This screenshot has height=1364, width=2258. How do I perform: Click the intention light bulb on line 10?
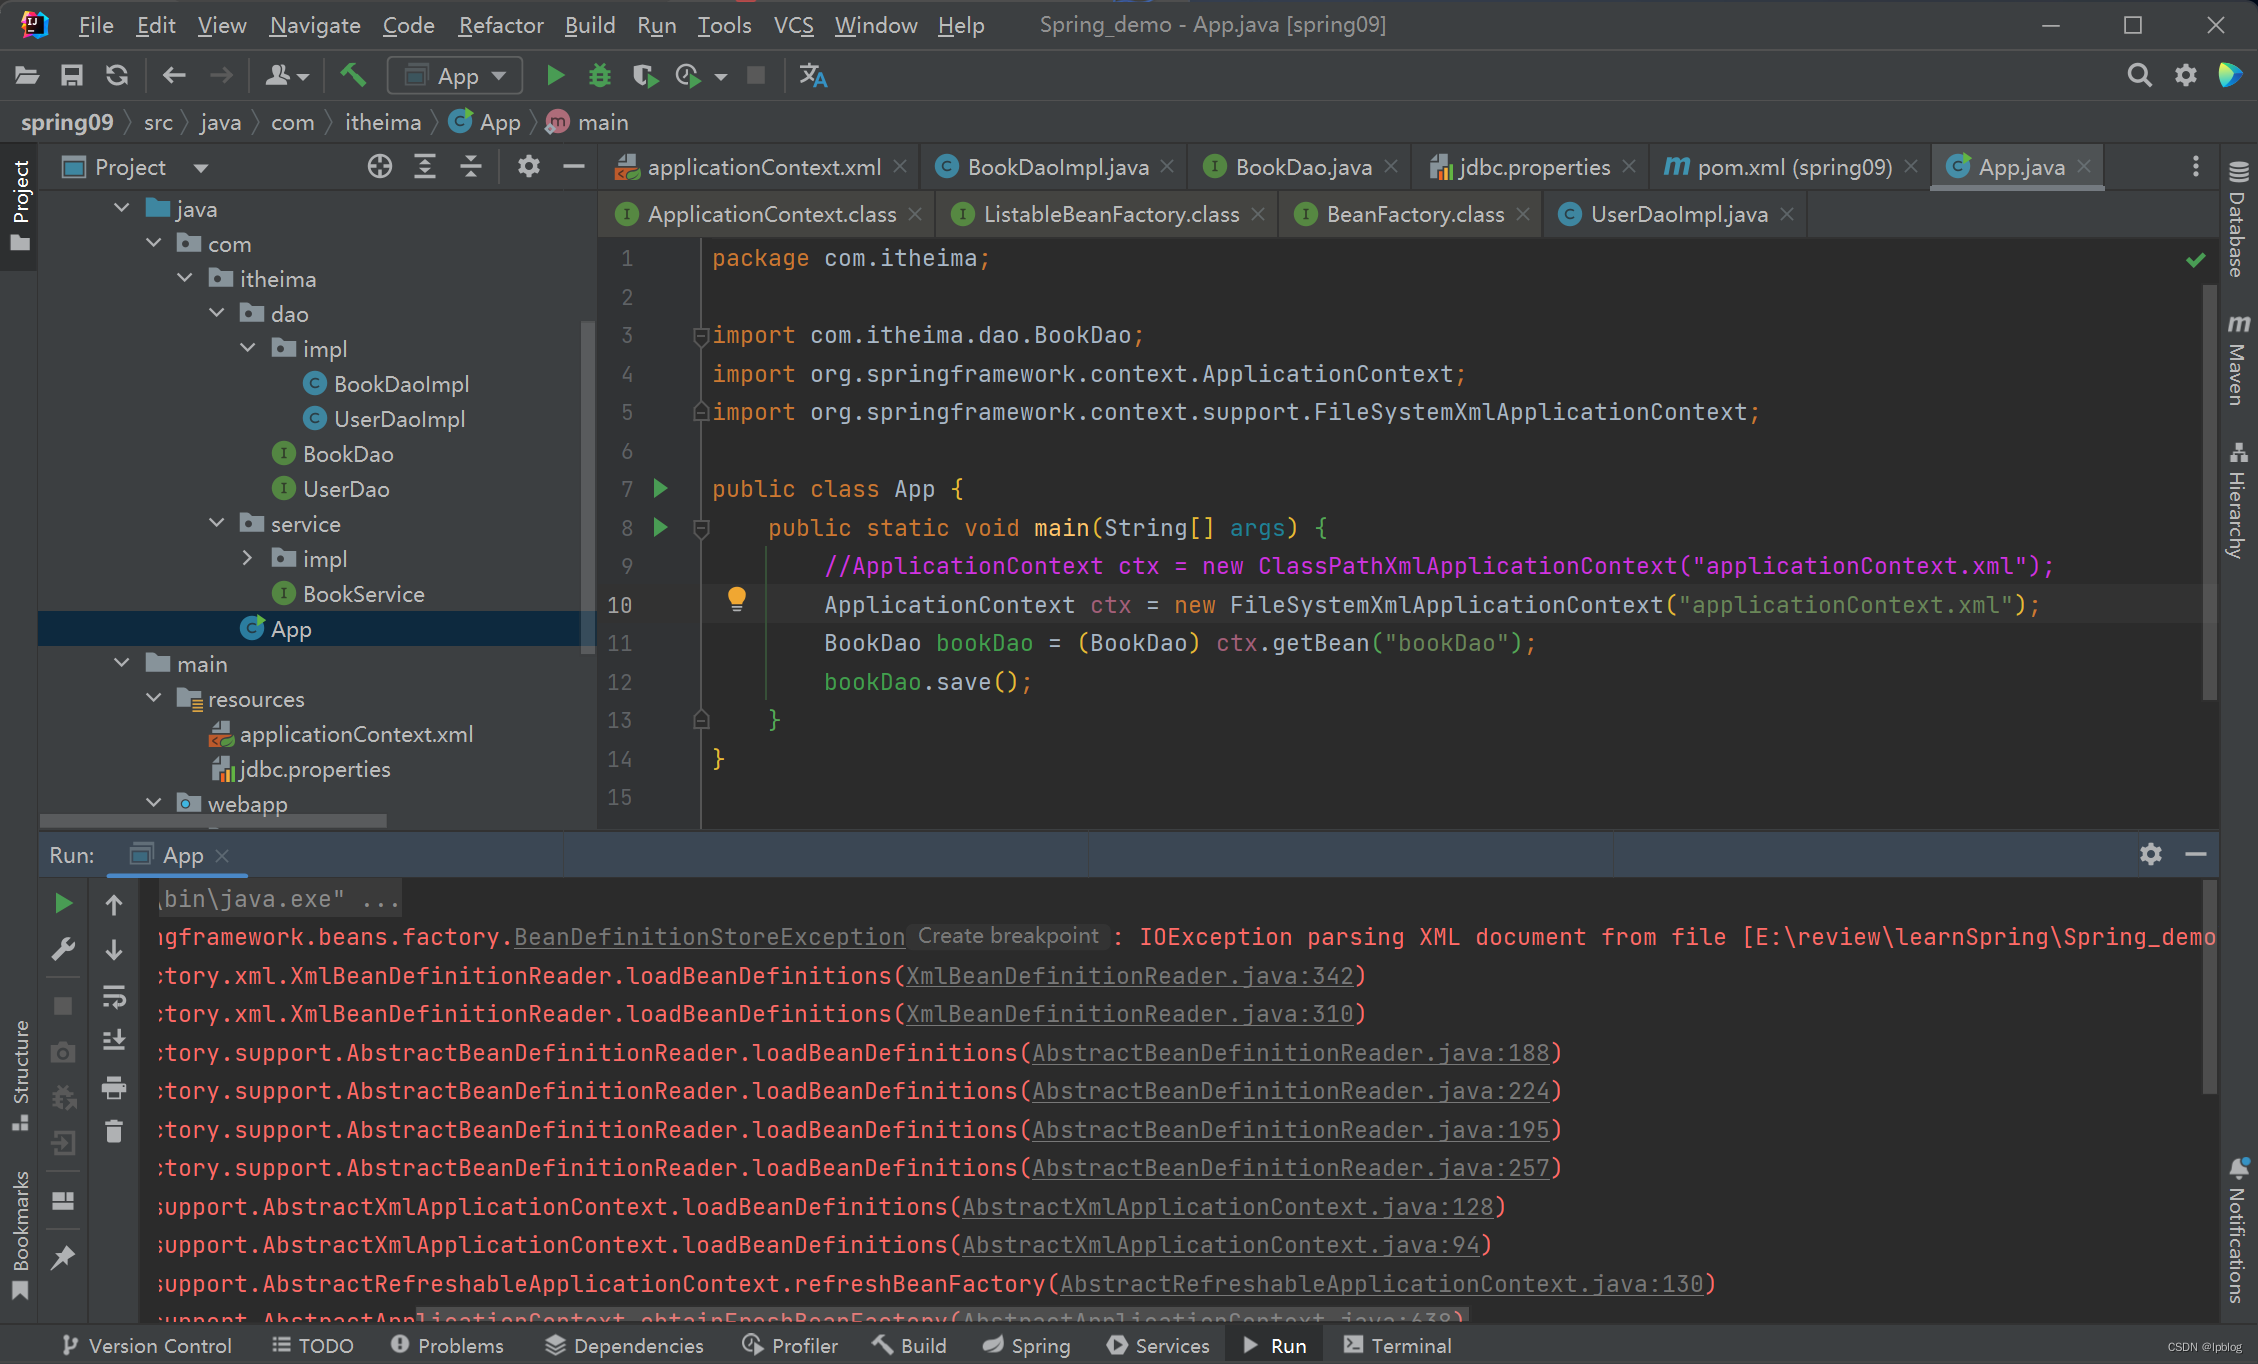tap(737, 600)
